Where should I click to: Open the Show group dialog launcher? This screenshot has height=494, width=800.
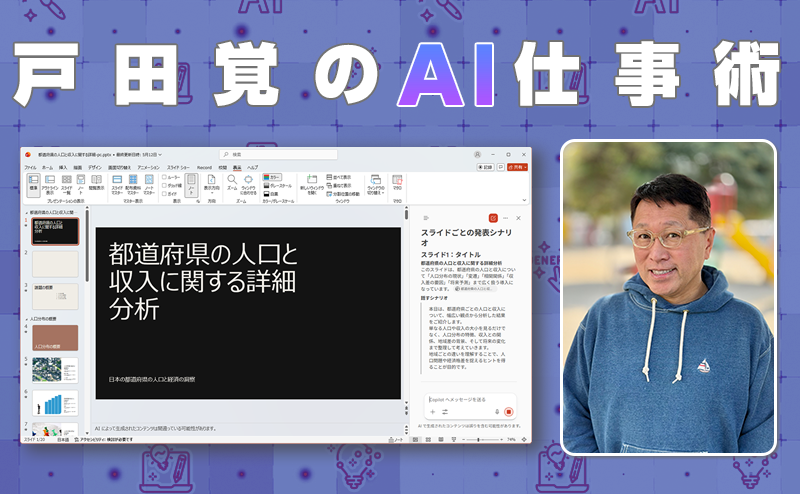pos(198,201)
